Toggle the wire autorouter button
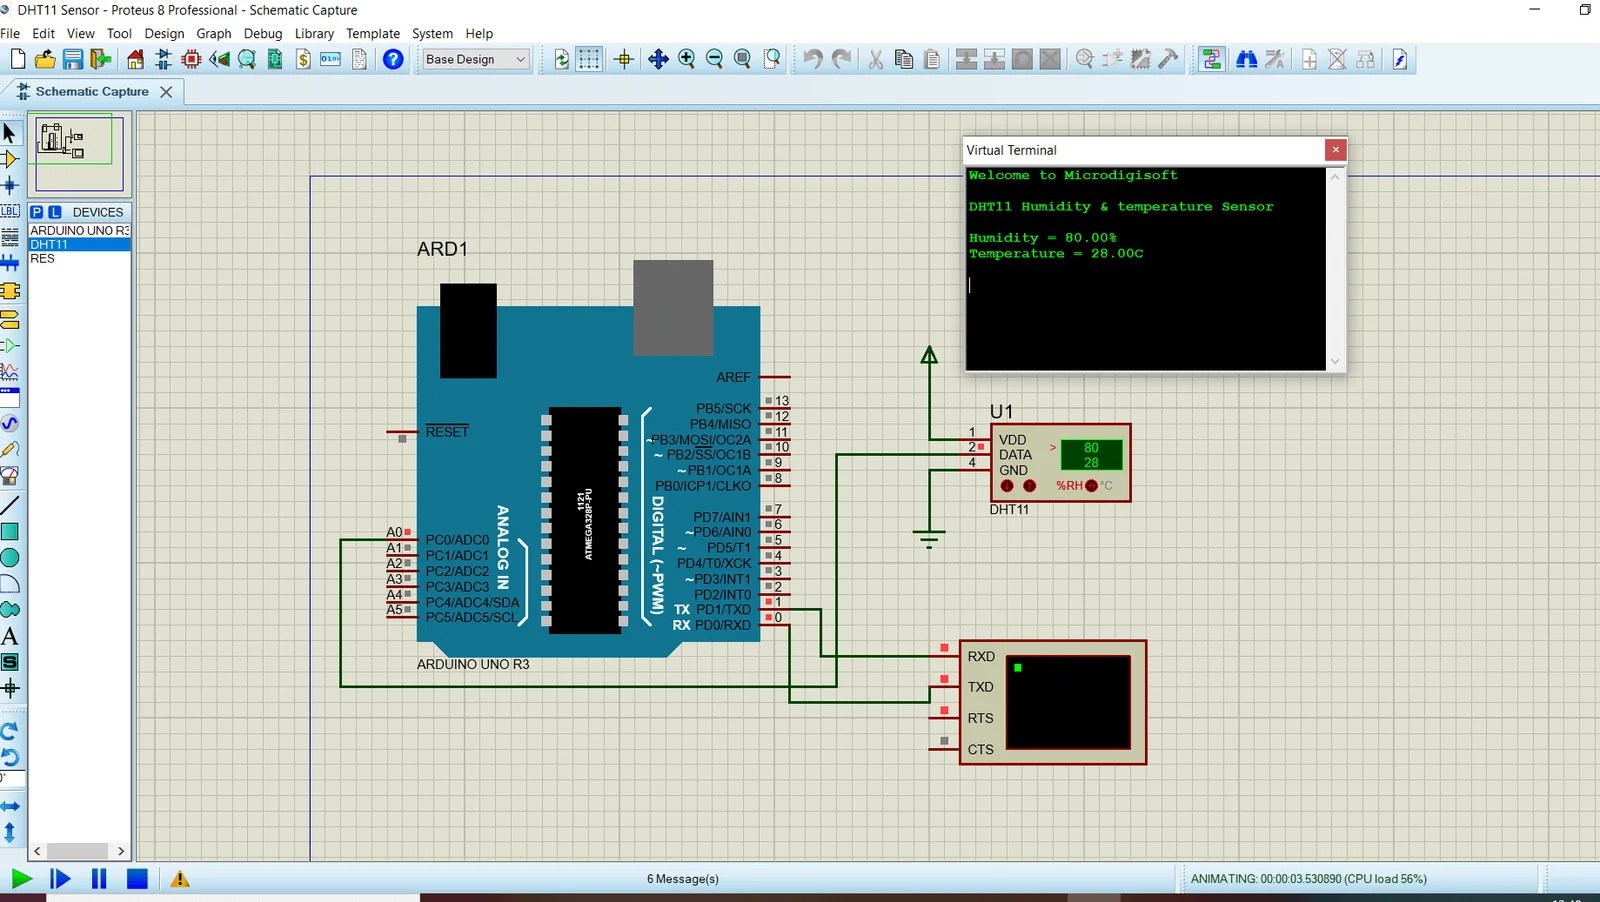The width and height of the screenshot is (1600, 902). [x=1212, y=59]
